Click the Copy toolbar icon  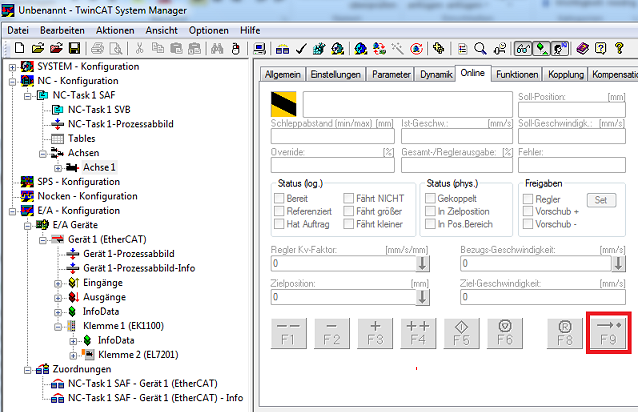coord(157,49)
